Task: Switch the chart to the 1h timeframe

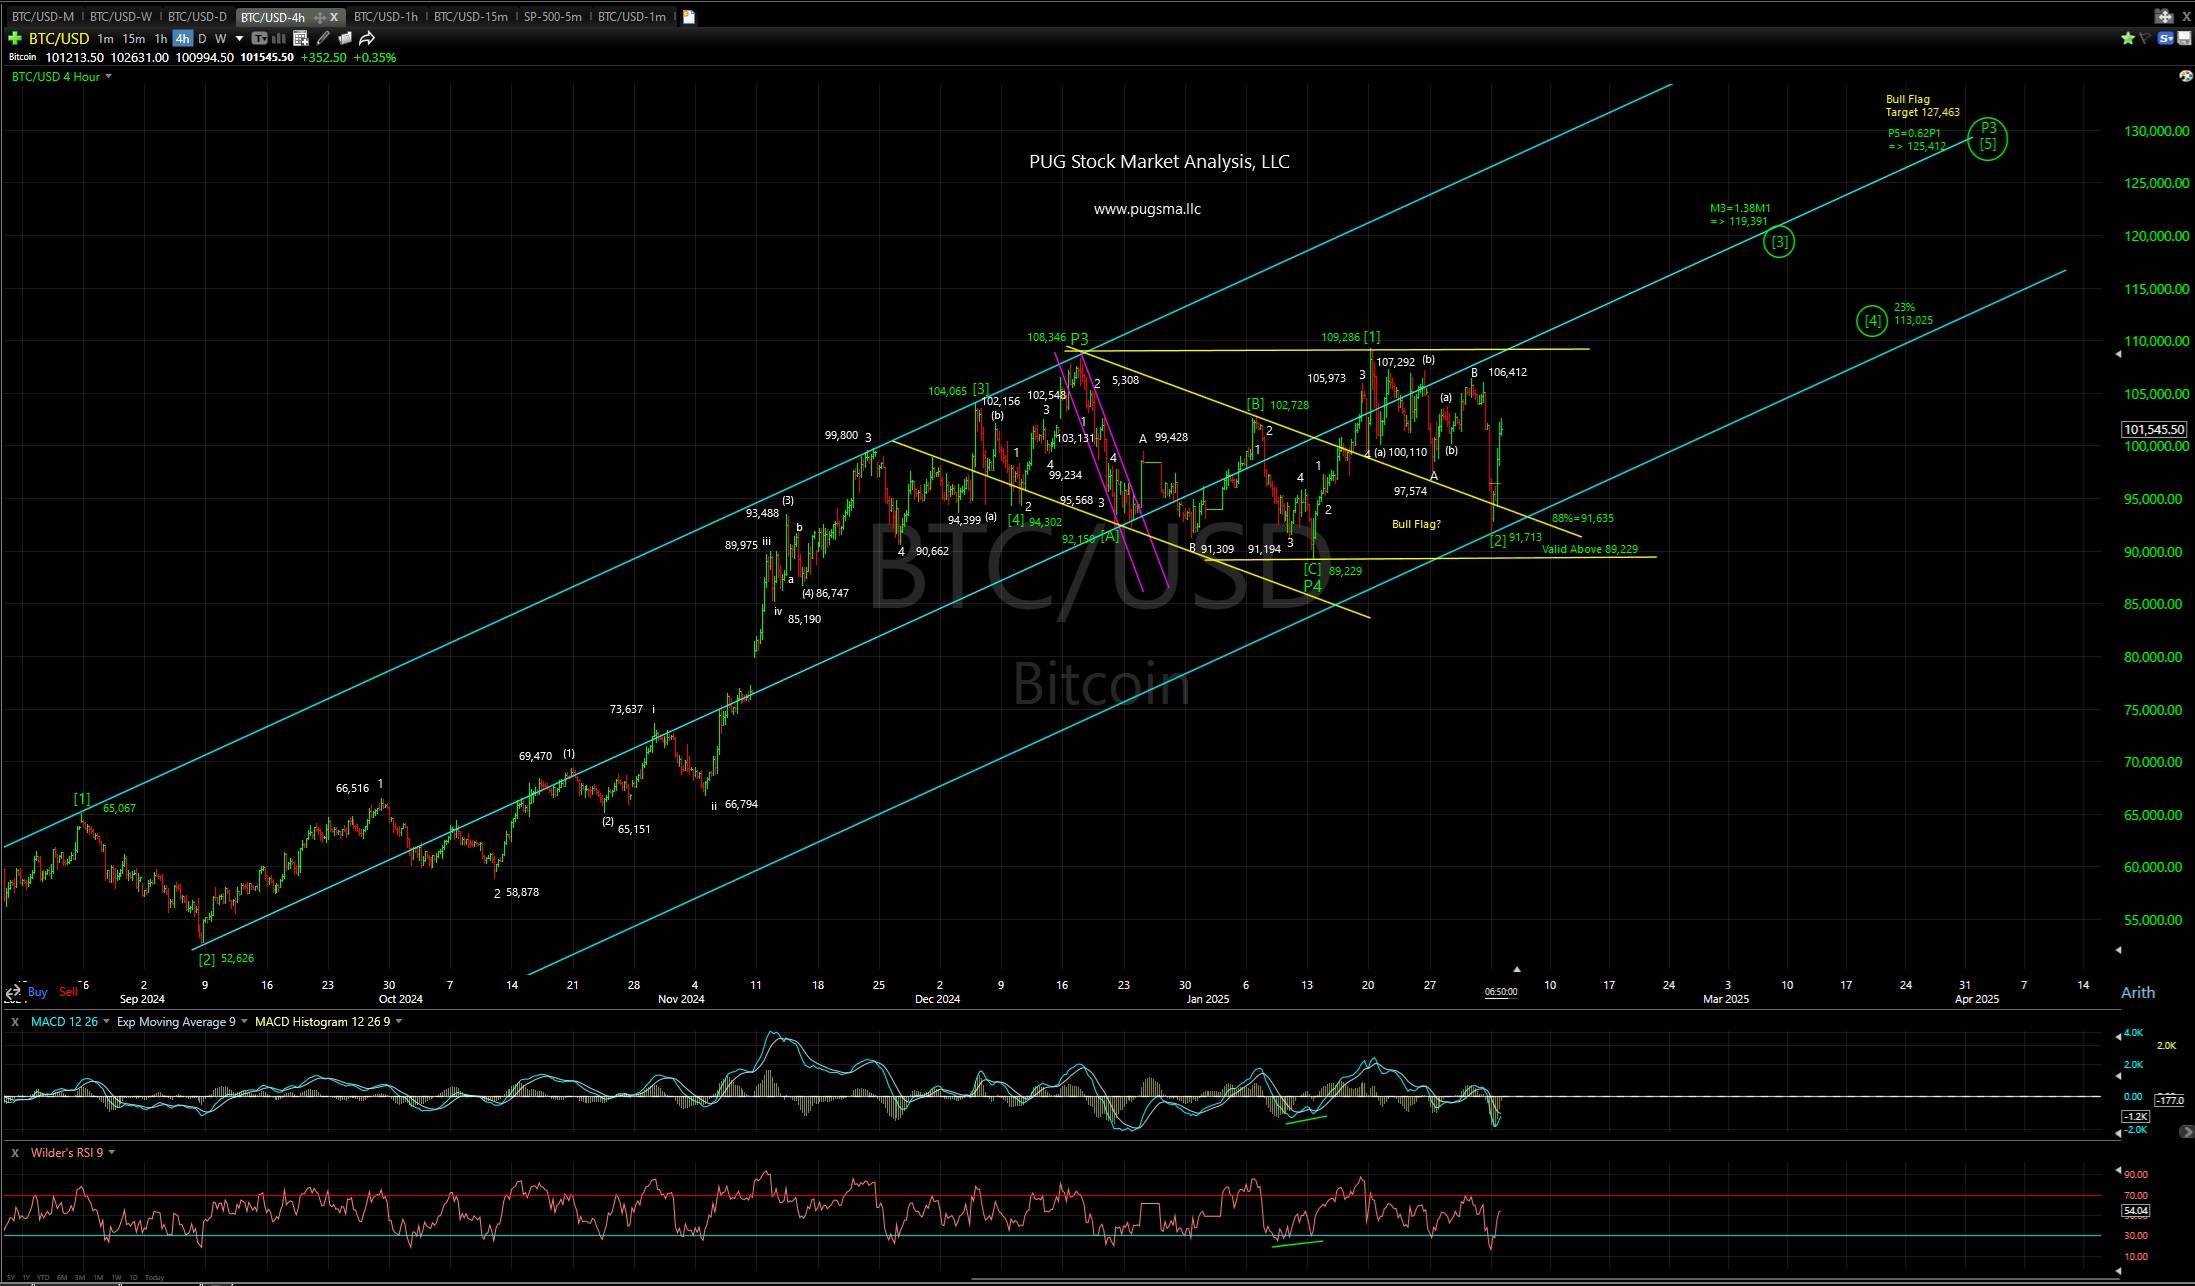Action: pos(160,38)
